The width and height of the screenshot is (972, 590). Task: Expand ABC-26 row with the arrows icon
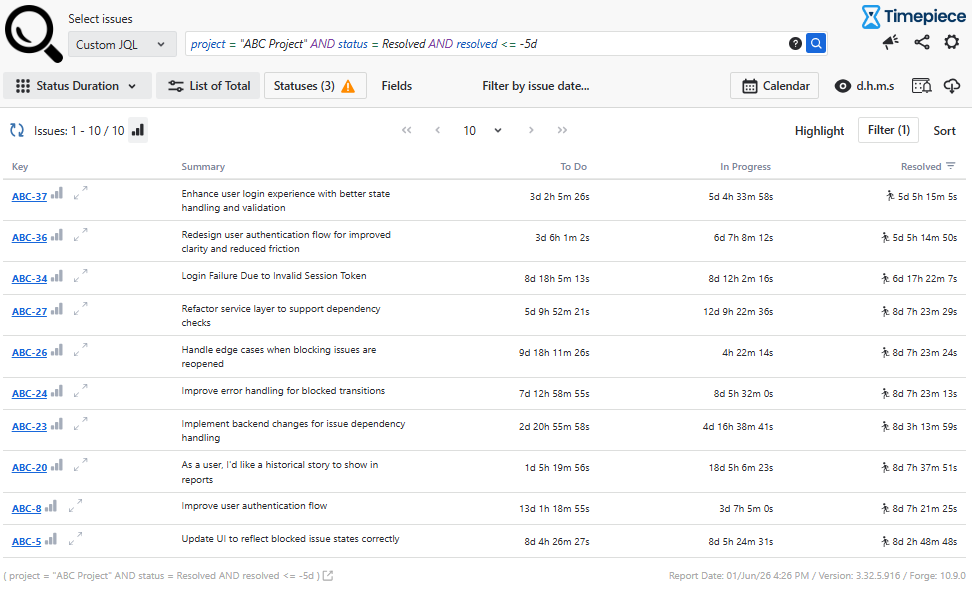[x=81, y=350]
